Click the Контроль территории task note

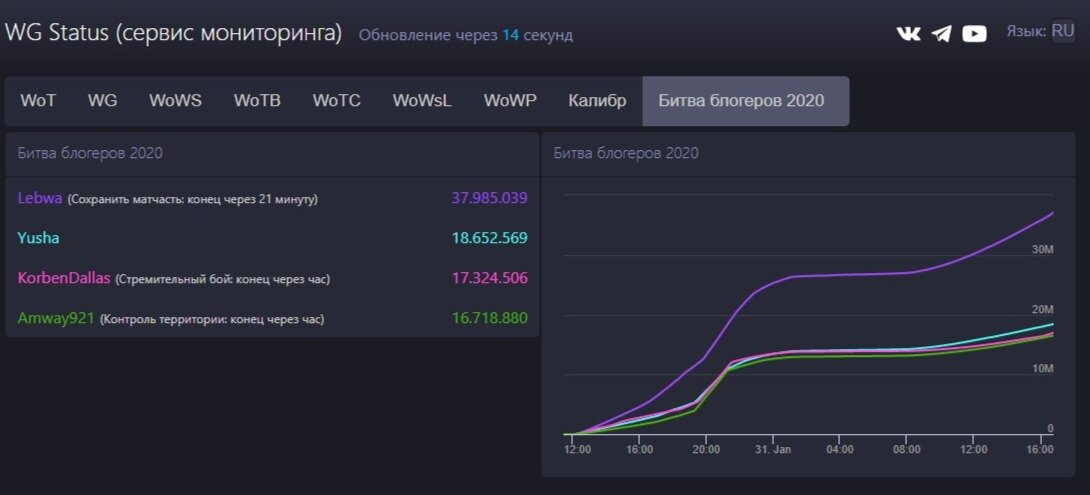212,320
